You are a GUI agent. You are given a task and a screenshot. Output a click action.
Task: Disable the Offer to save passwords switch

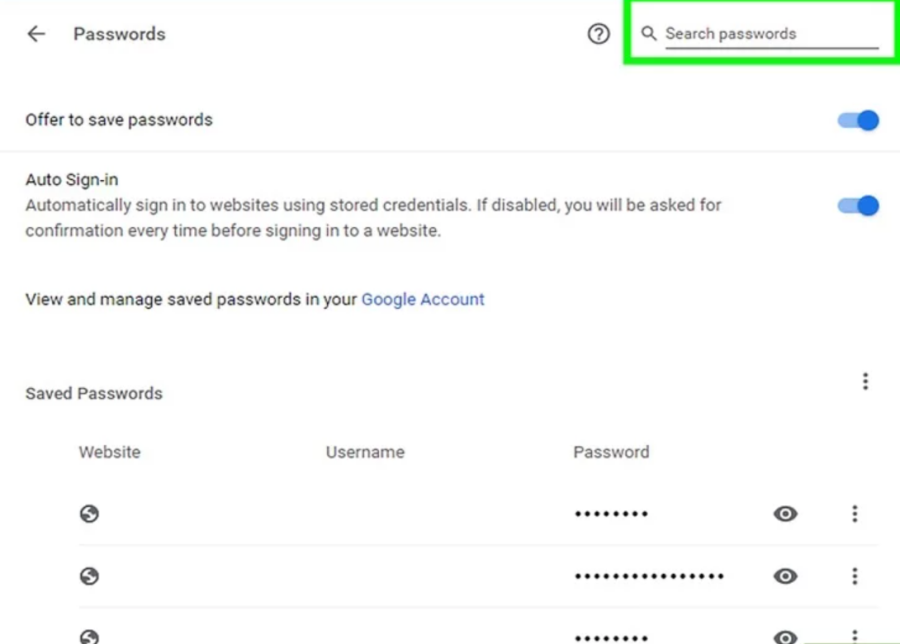click(858, 120)
